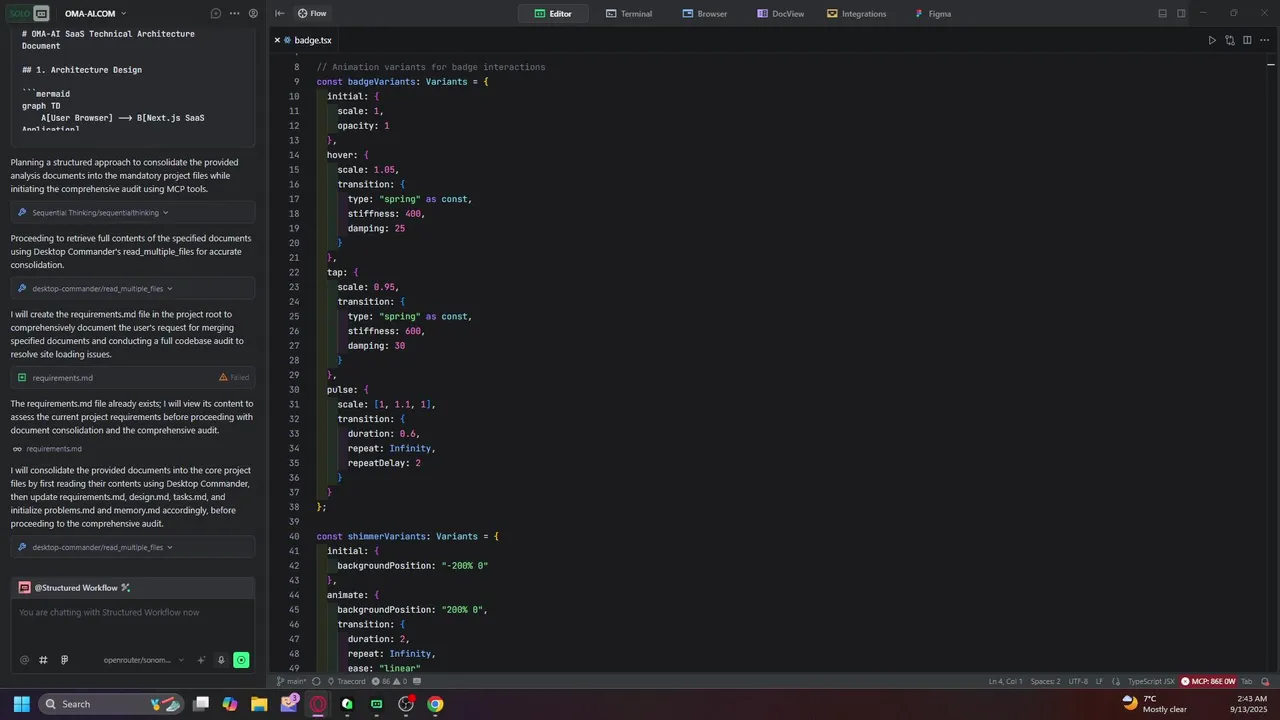1280x720 pixels.
Task: Click the sparkle enhance-prompt icon
Action: pos(201,660)
